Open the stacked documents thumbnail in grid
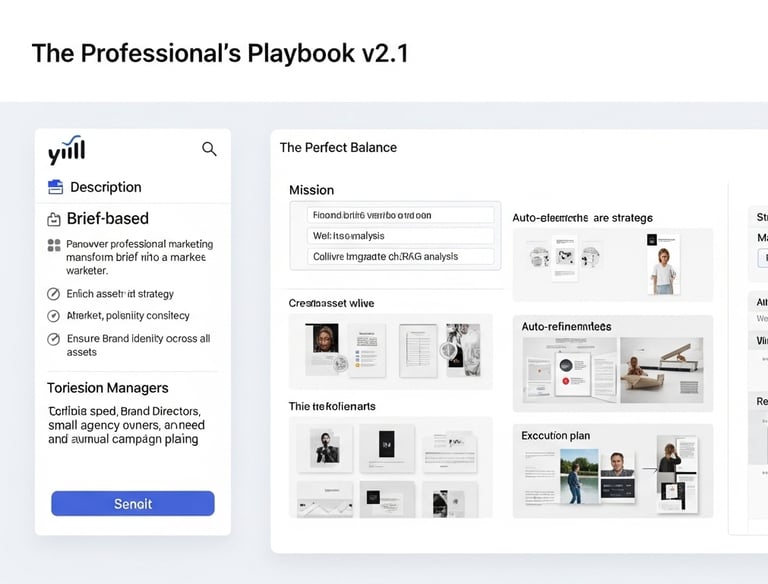This screenshot has height=584, width=768. (x=450, y=451)
